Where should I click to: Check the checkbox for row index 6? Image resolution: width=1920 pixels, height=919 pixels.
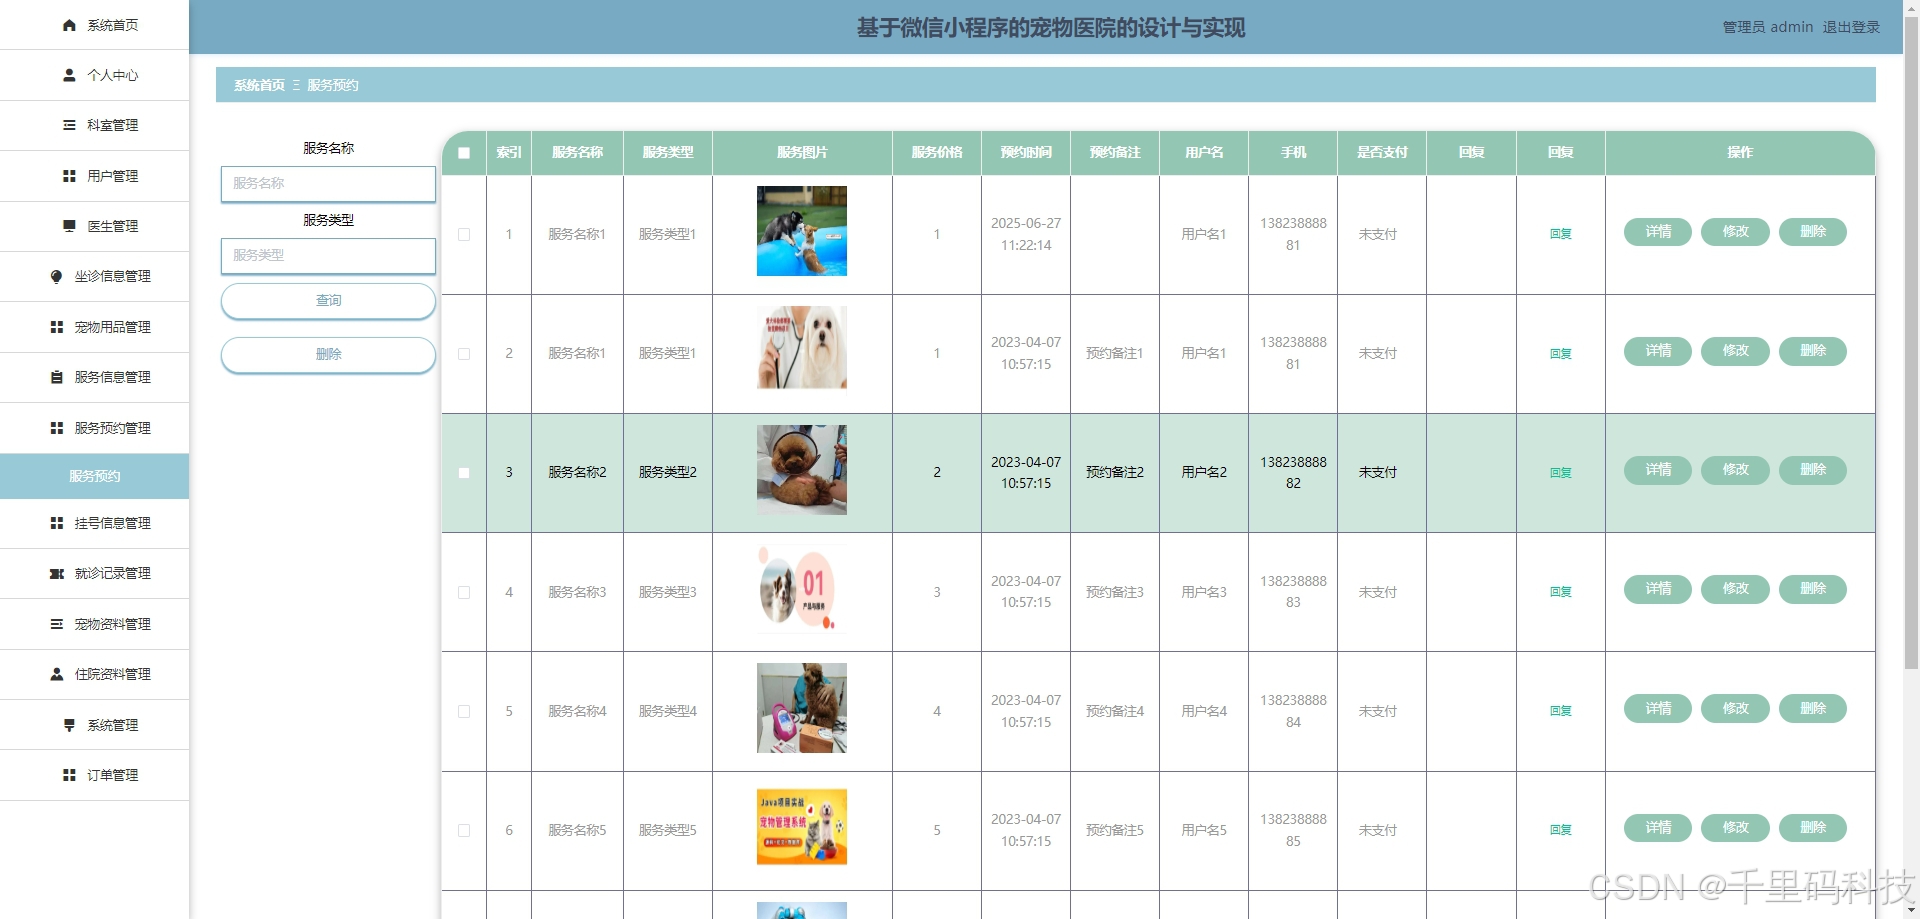[x=464, y=830]
